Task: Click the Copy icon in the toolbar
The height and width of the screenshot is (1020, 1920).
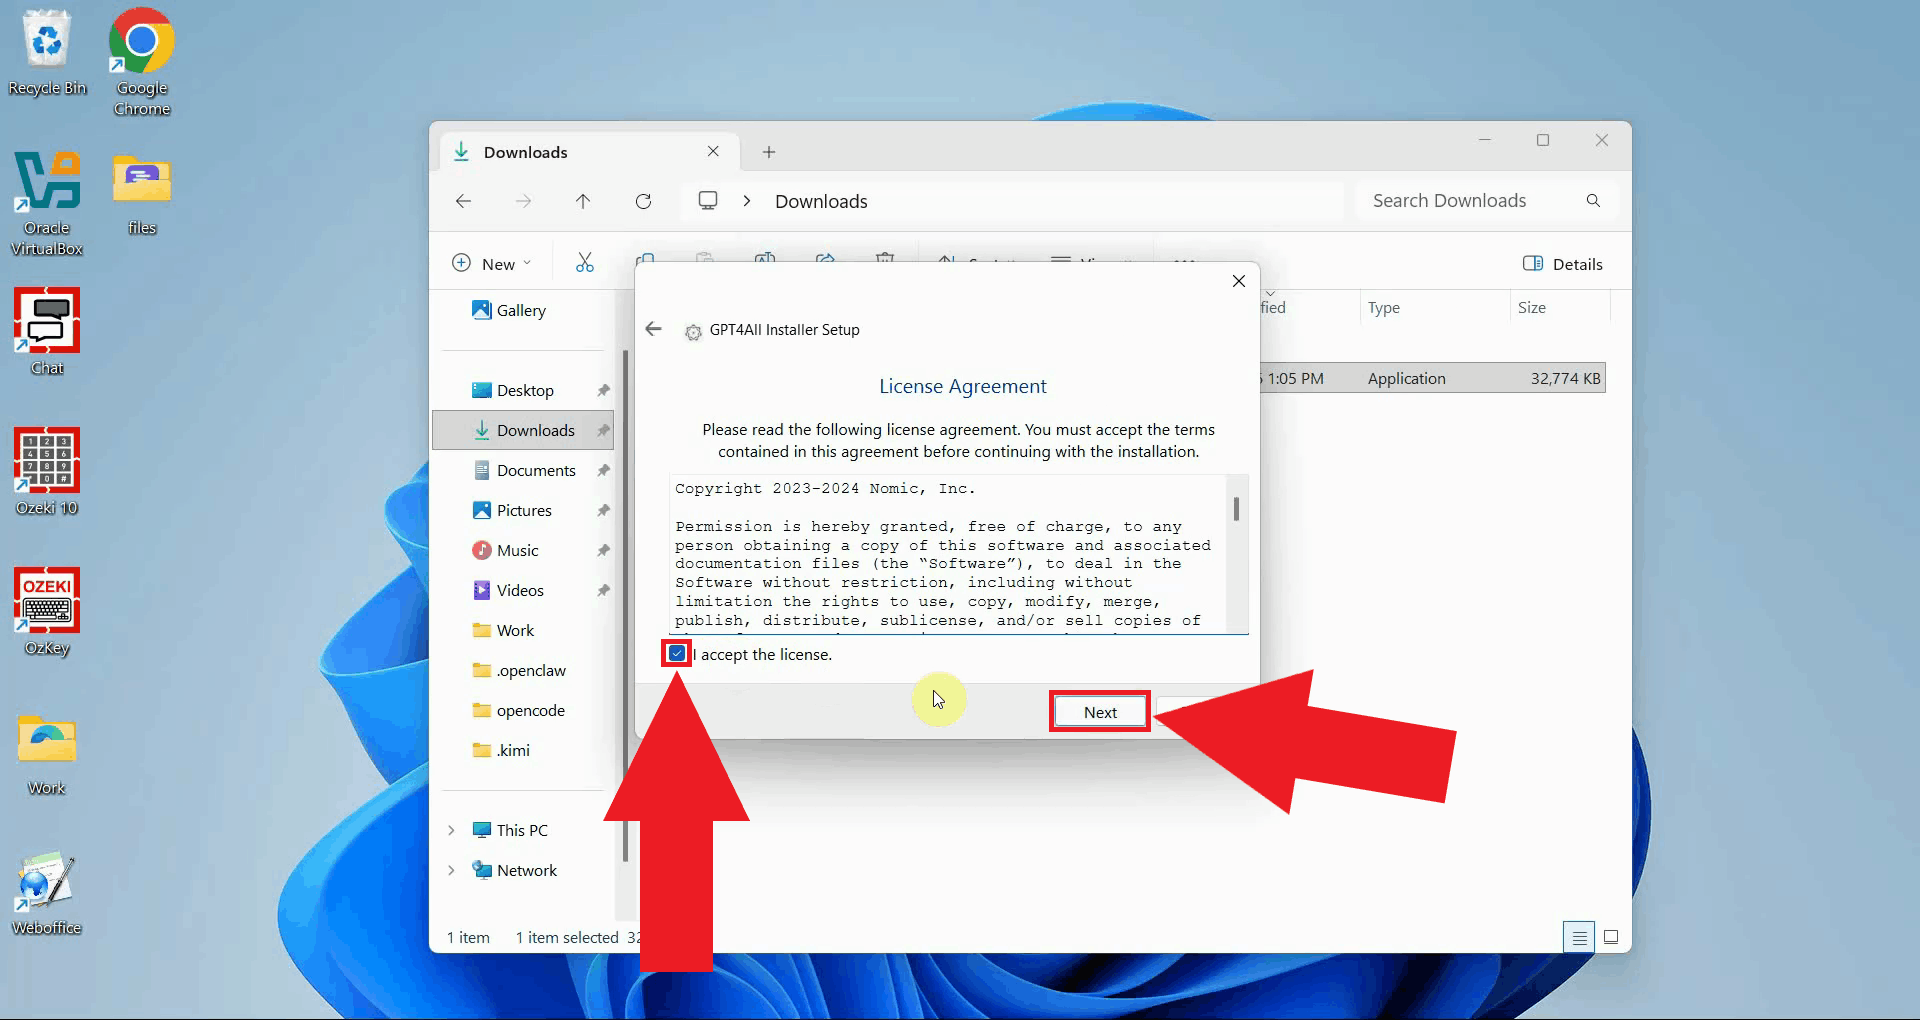Action: (646, 259)
